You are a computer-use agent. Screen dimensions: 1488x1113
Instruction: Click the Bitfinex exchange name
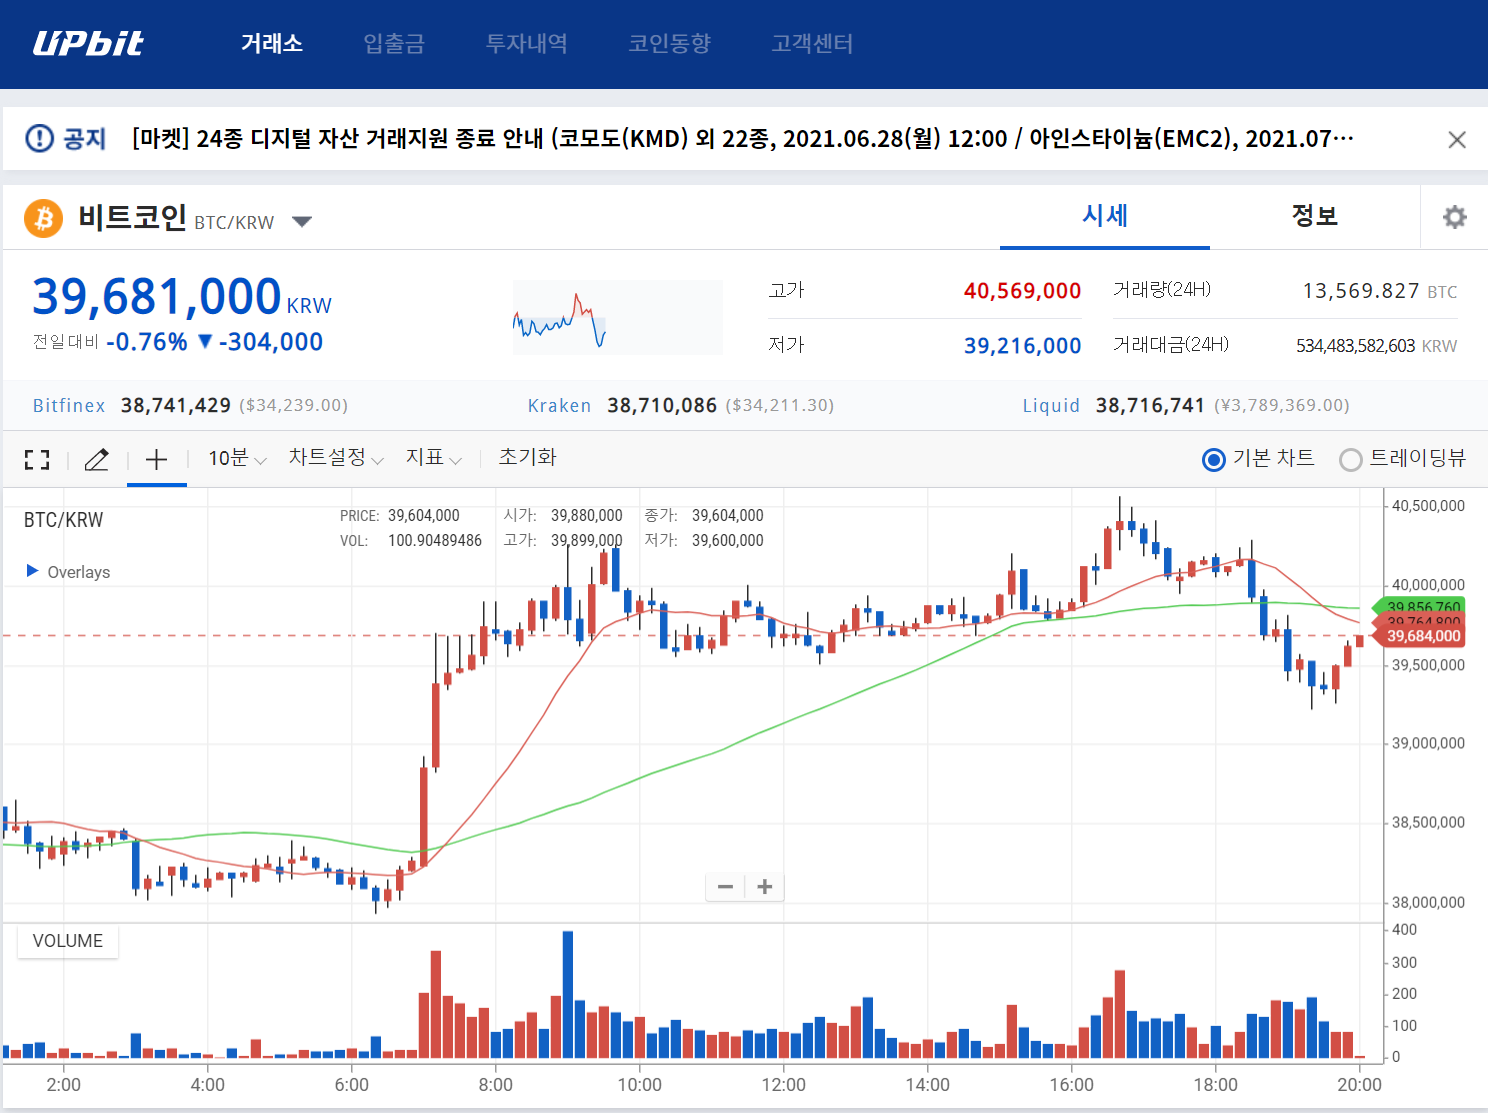[69, 406]
